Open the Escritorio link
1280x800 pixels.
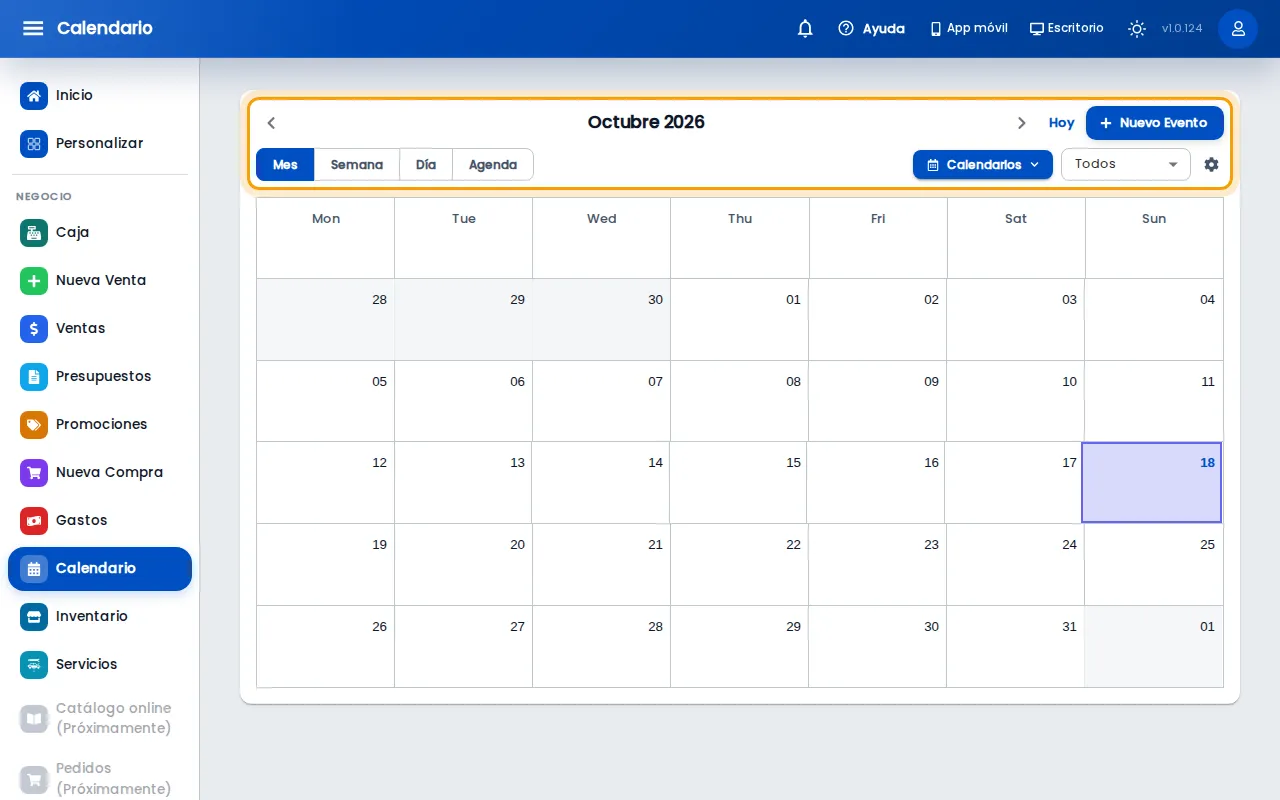click(1067, 29)
